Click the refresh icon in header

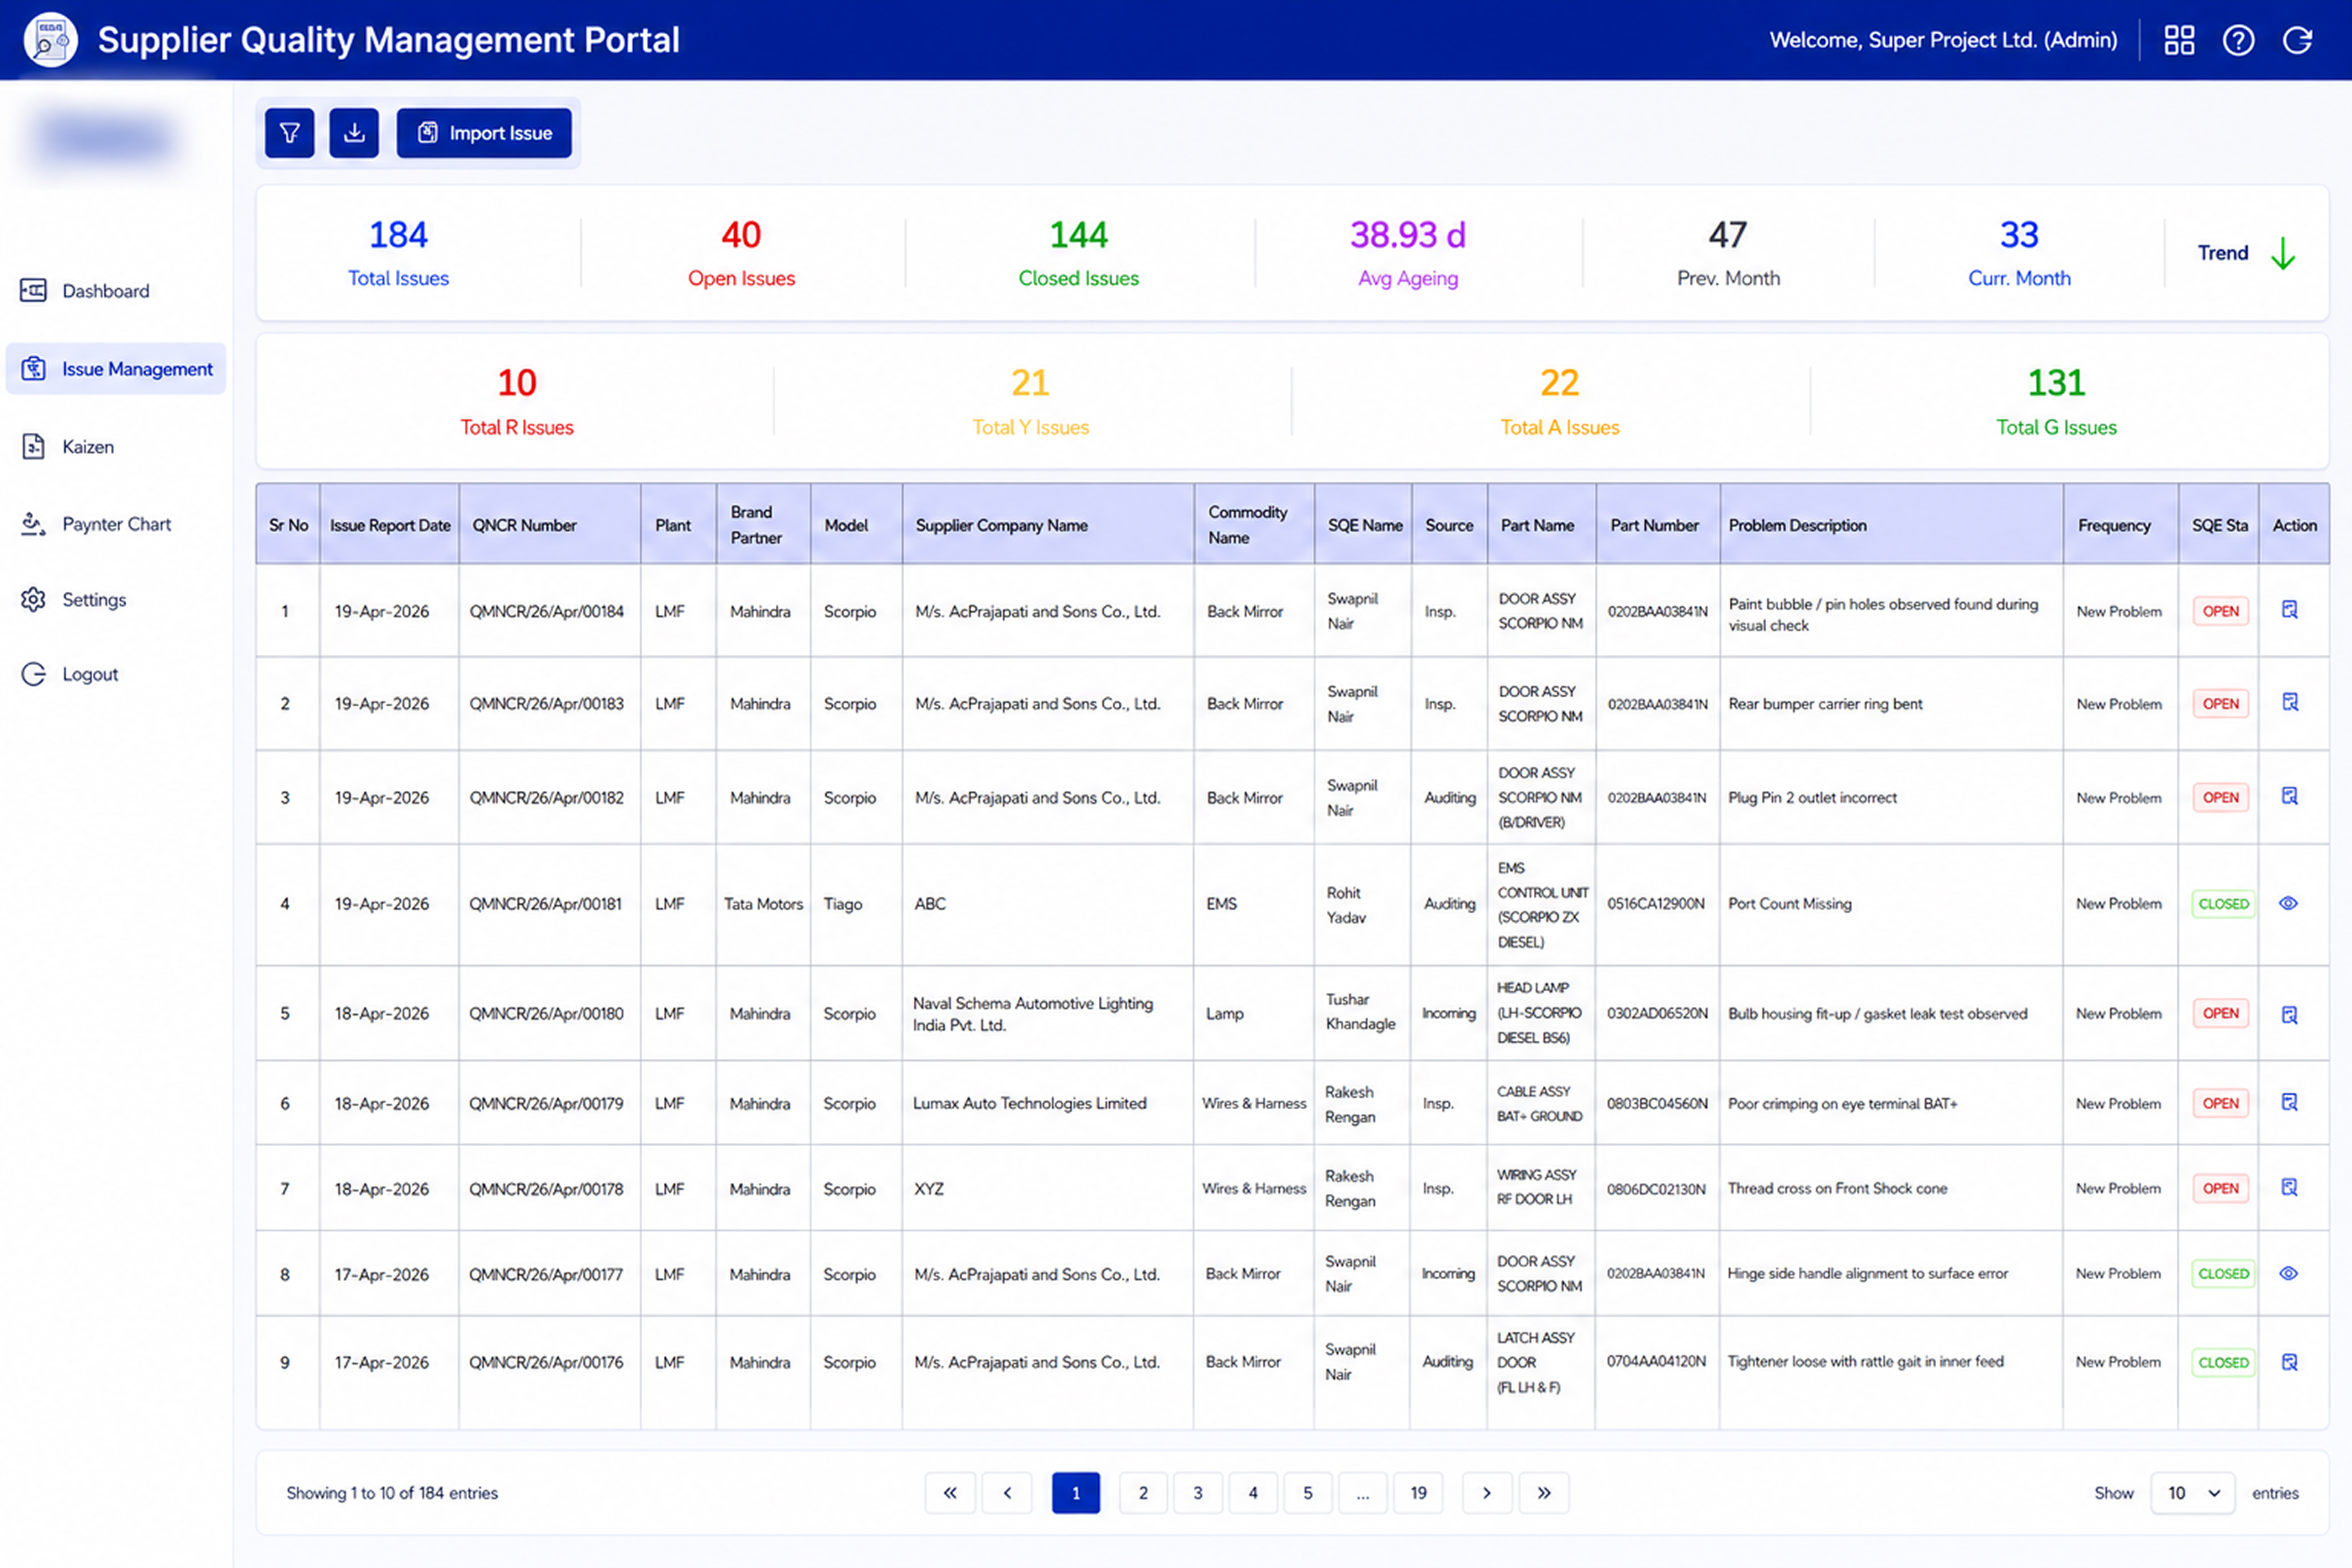[2298, 40]
